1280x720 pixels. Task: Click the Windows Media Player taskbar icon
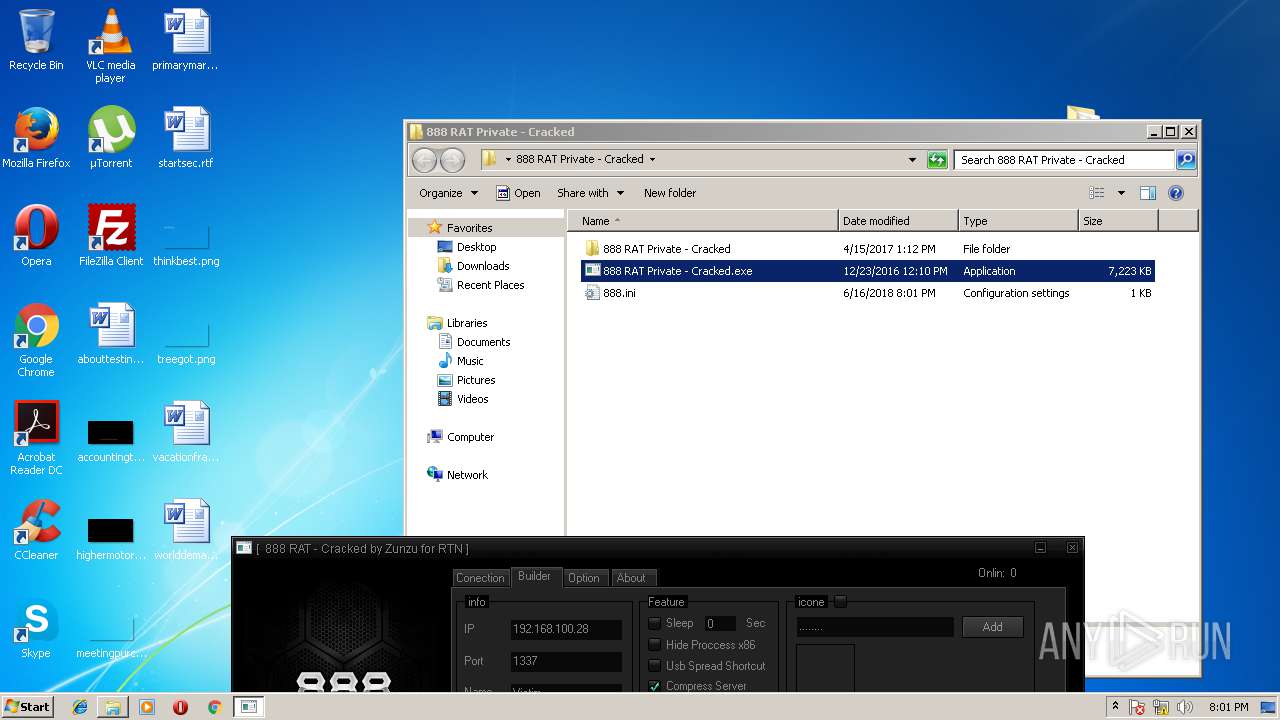click(147, 707)
